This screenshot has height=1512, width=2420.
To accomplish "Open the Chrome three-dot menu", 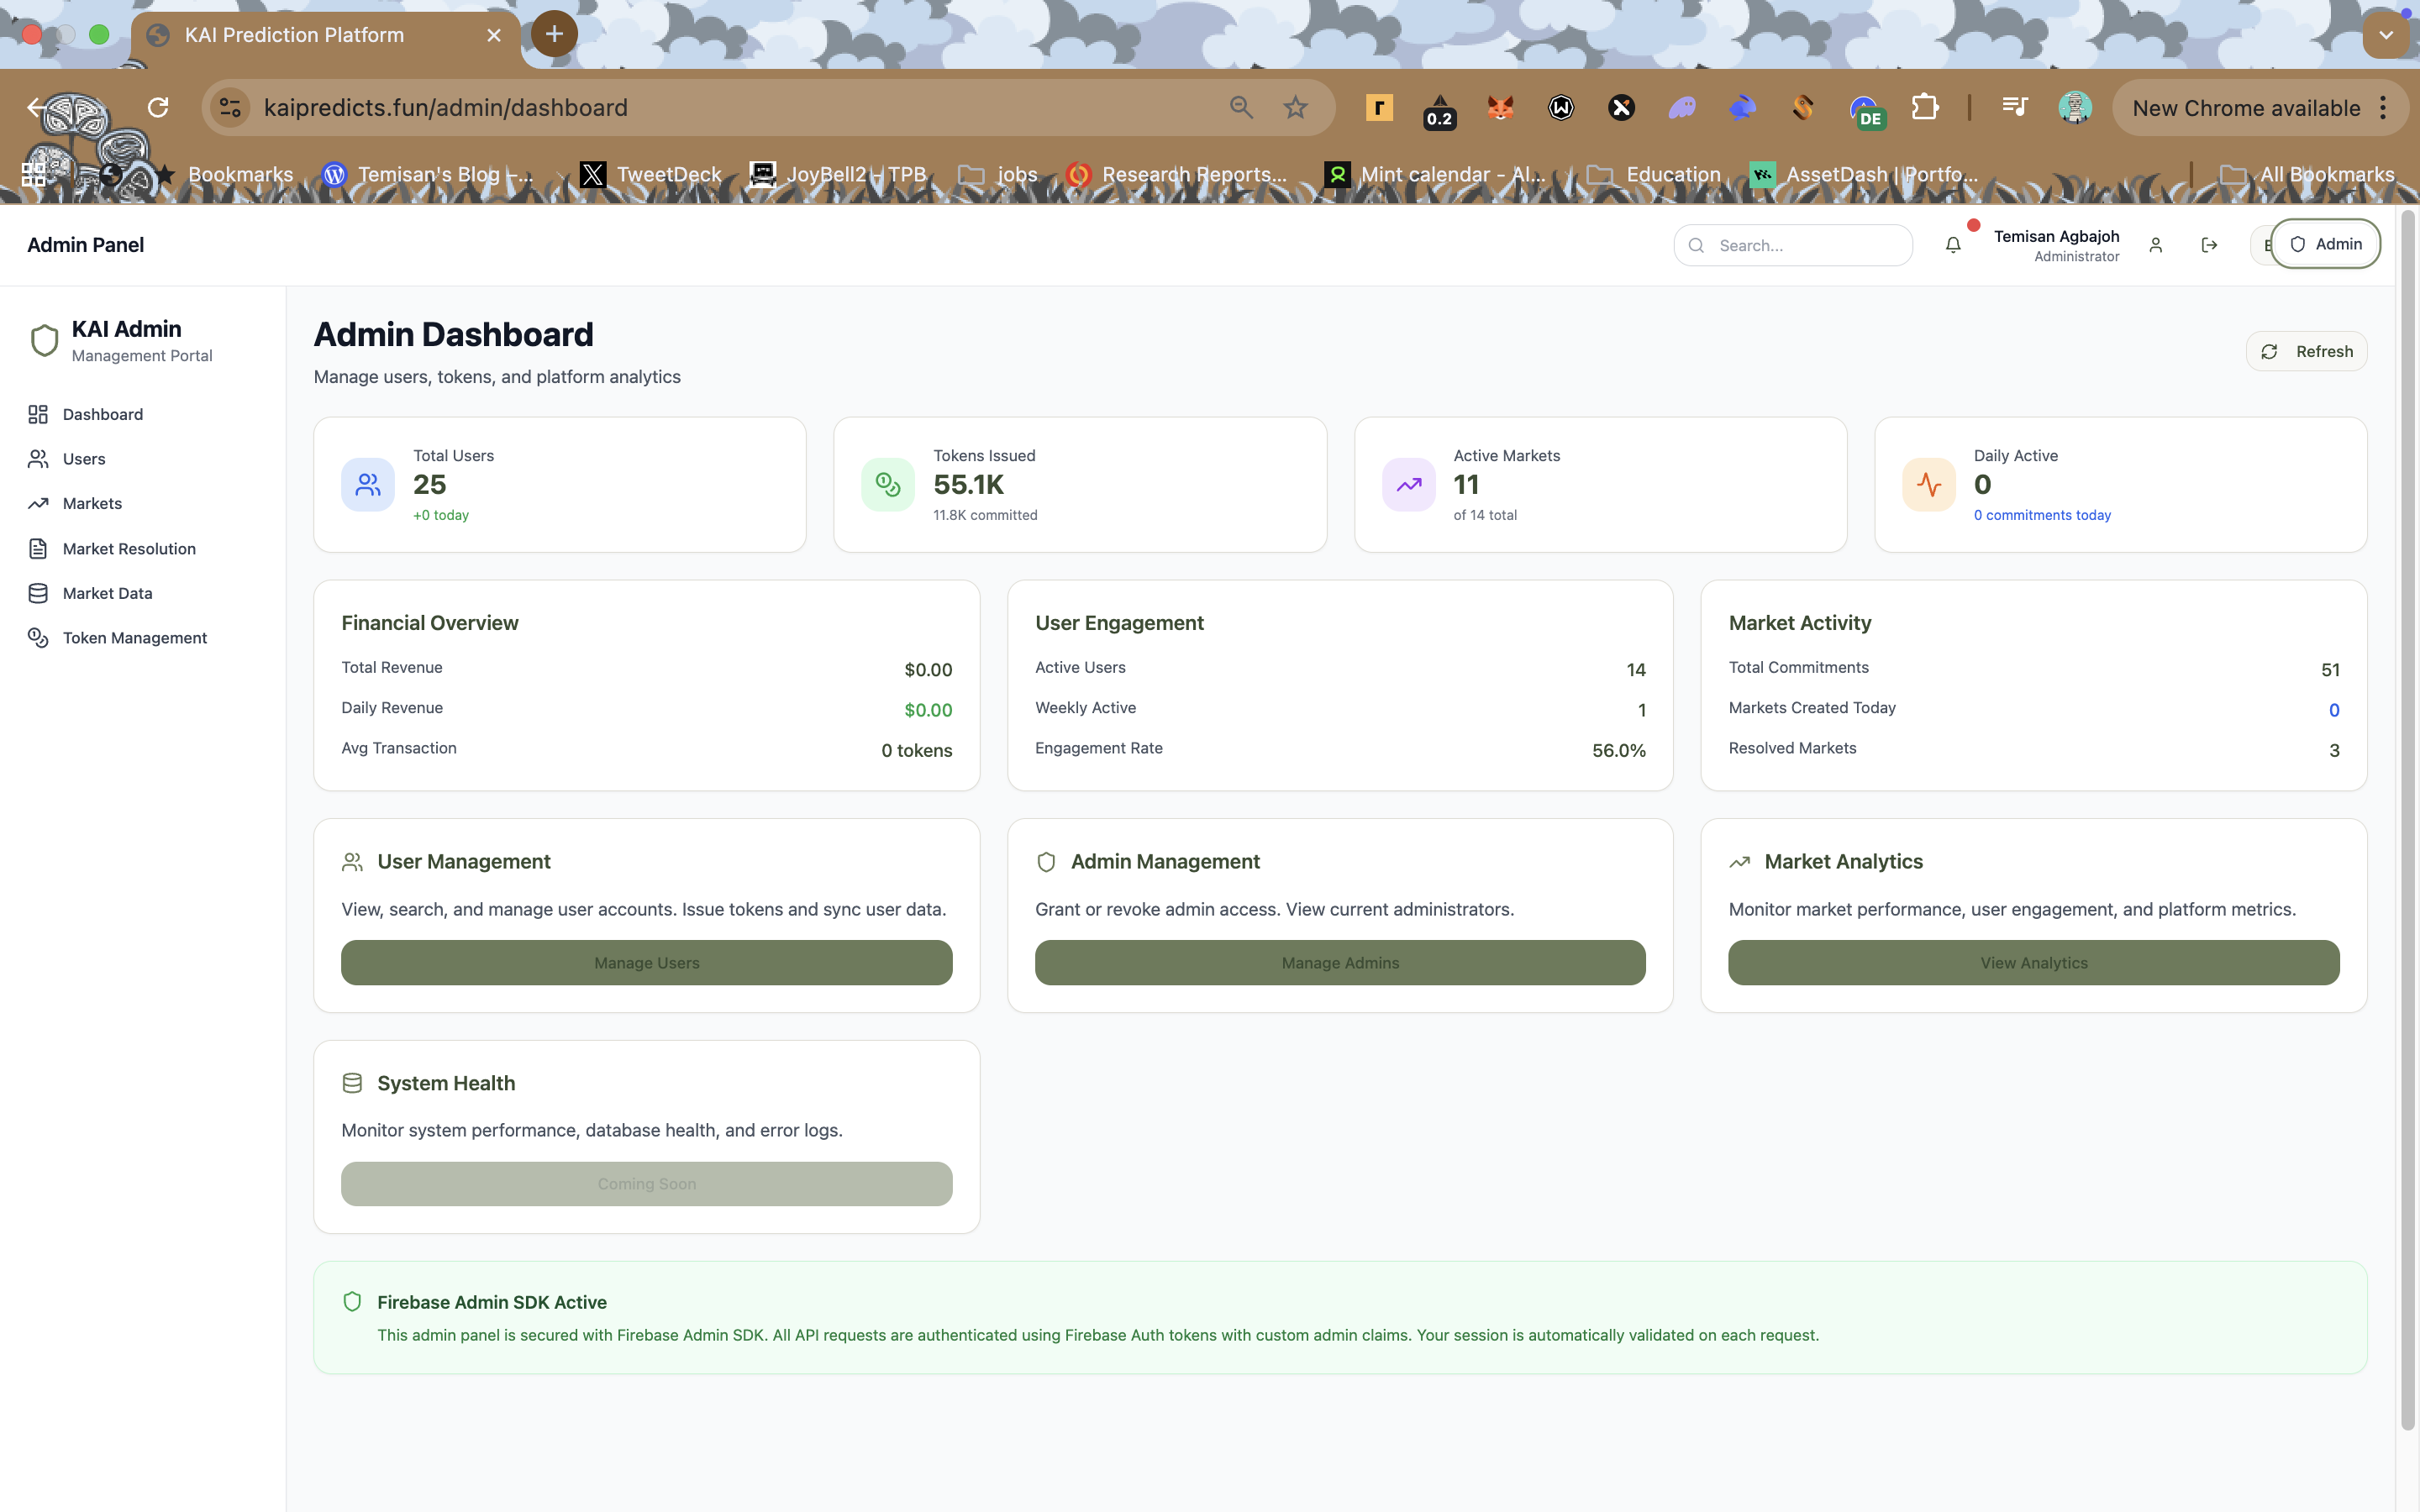I will [2384, 108].
